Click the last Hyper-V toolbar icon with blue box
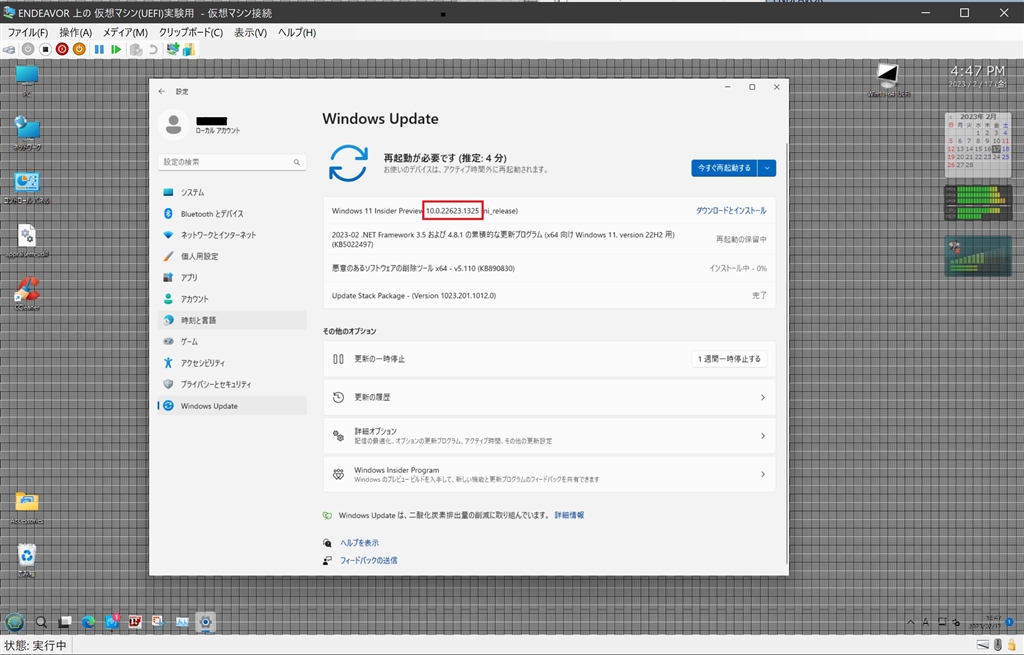This screenshot has height=655, width=1024. tap(189, 50)
